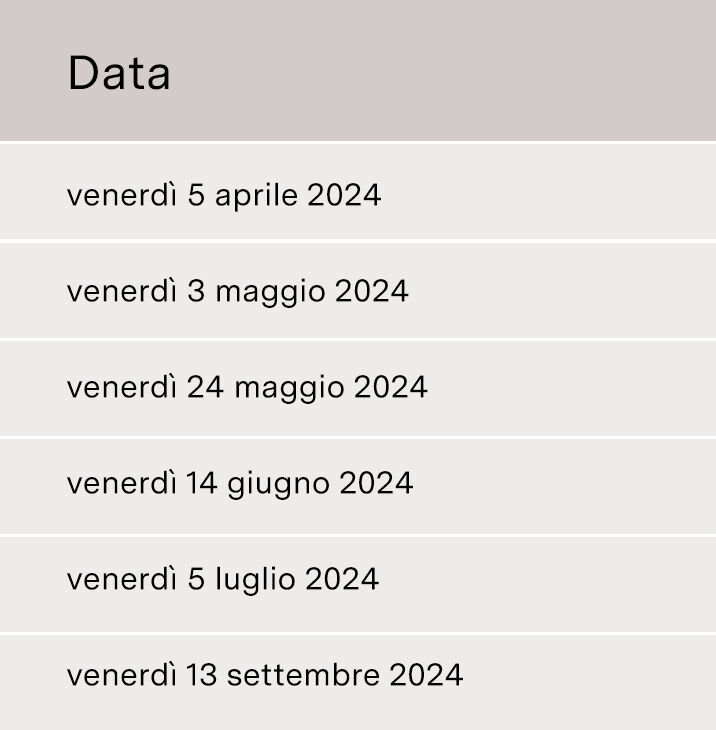Click the word settembre in the last row
Viewport: 716px width, 730px height.
303,675
